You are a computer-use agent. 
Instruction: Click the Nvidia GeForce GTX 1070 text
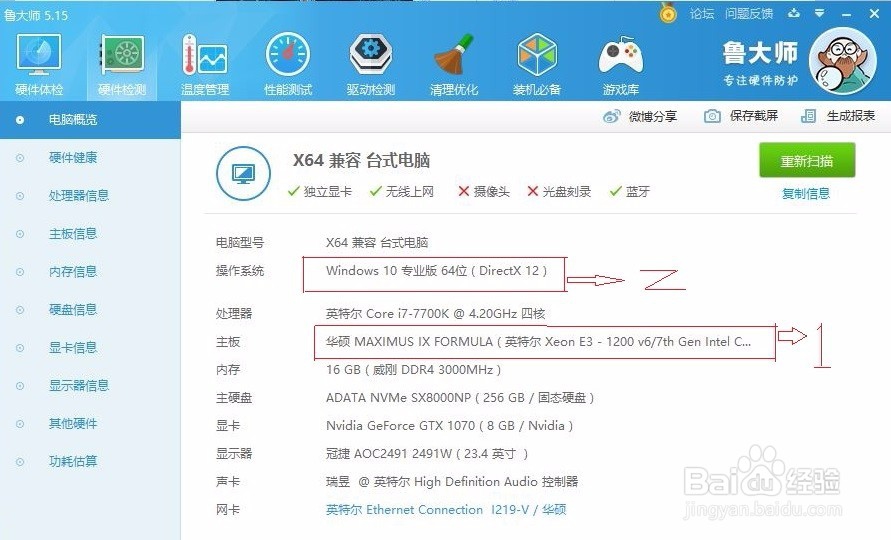(449, 426)
